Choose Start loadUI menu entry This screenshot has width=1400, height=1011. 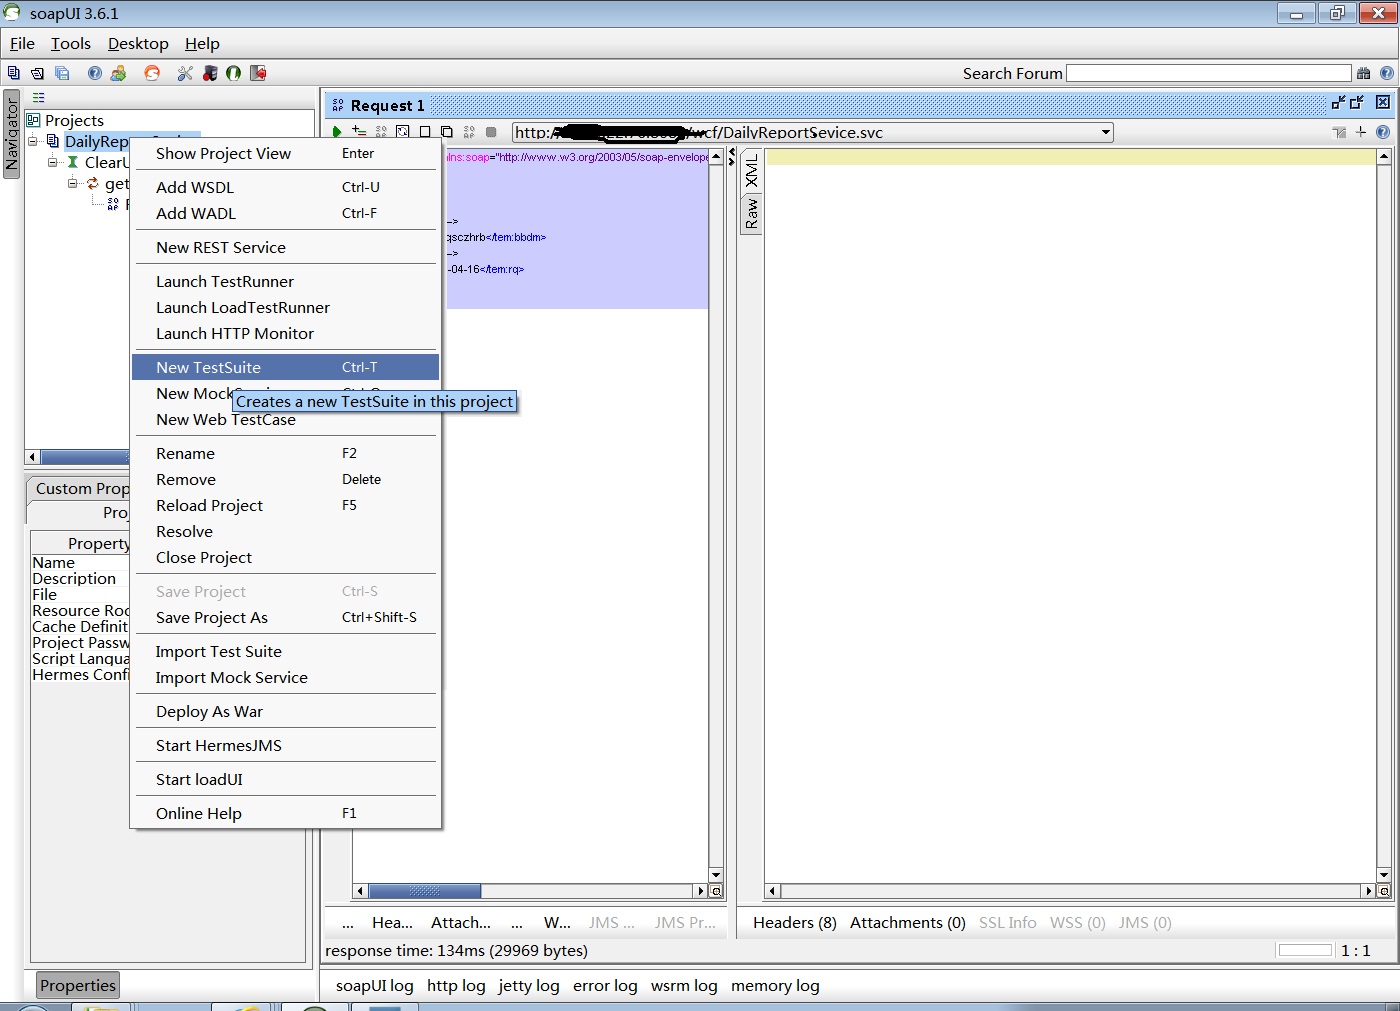286,779
